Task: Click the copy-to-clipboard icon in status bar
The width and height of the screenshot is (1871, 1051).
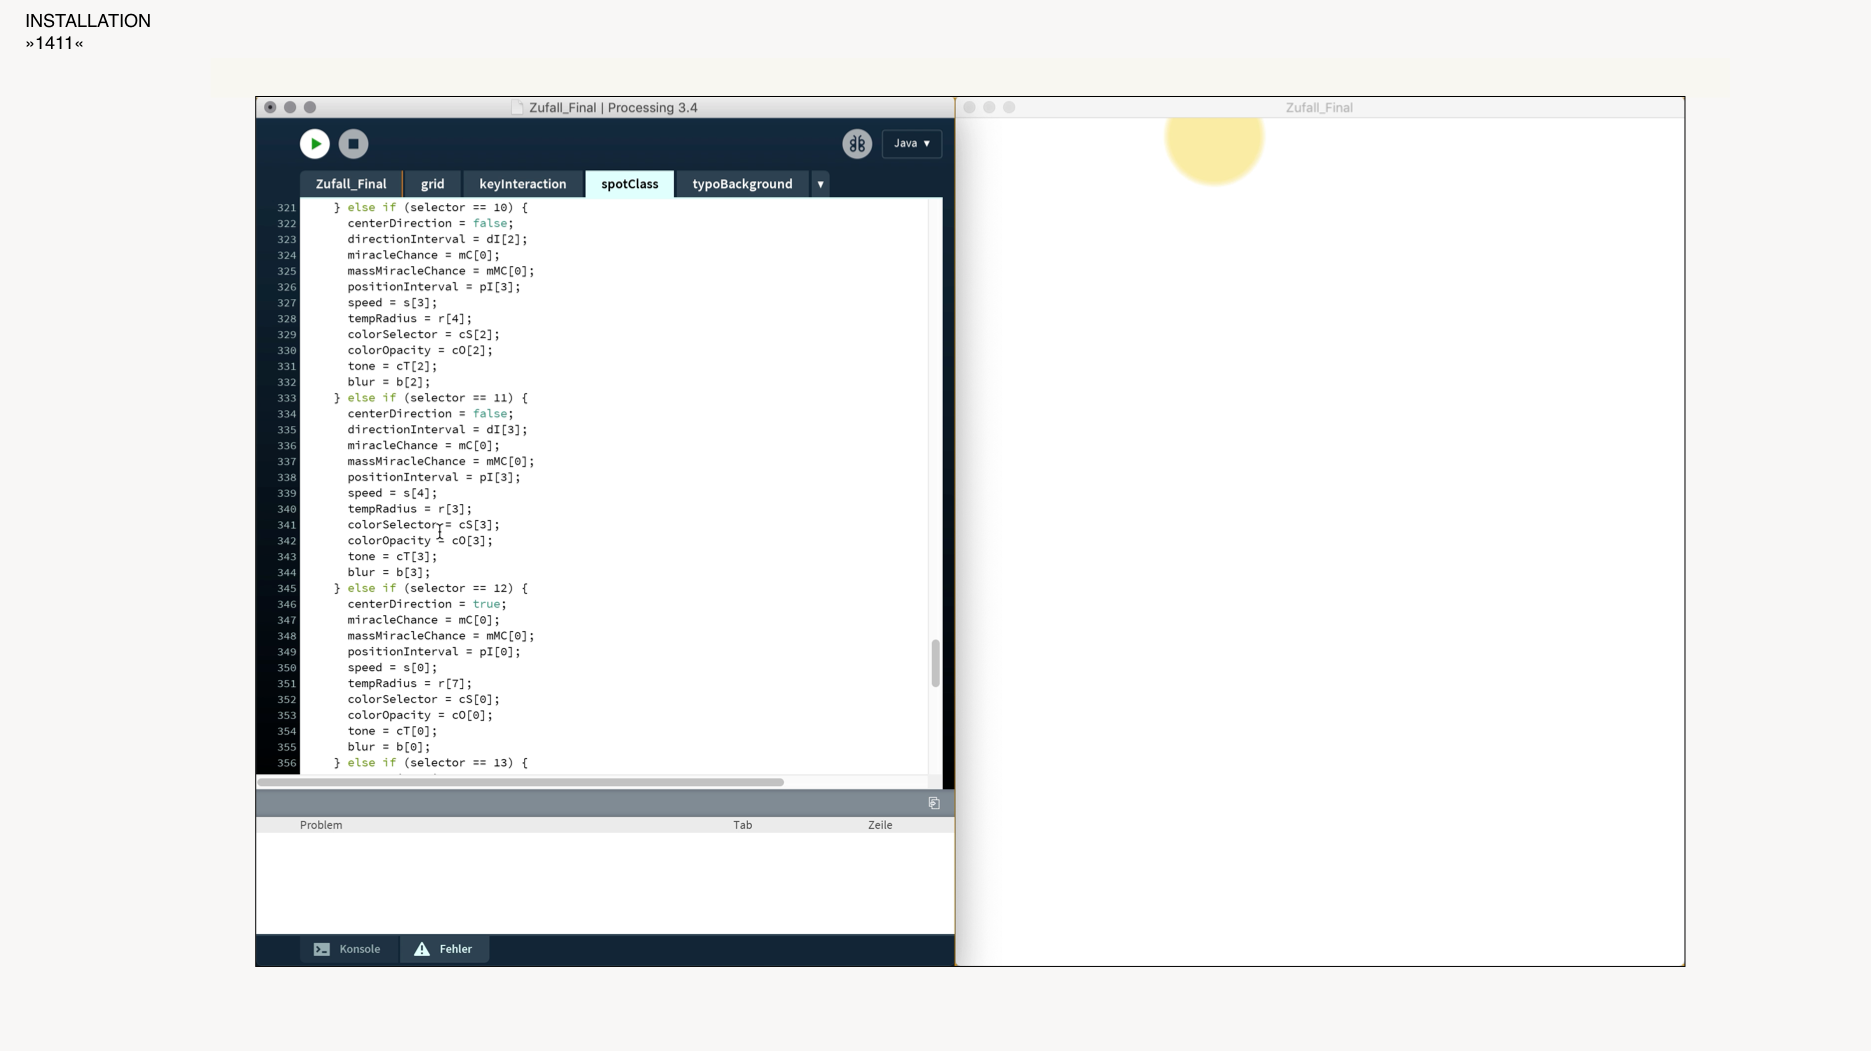Action: coord(934,803)
